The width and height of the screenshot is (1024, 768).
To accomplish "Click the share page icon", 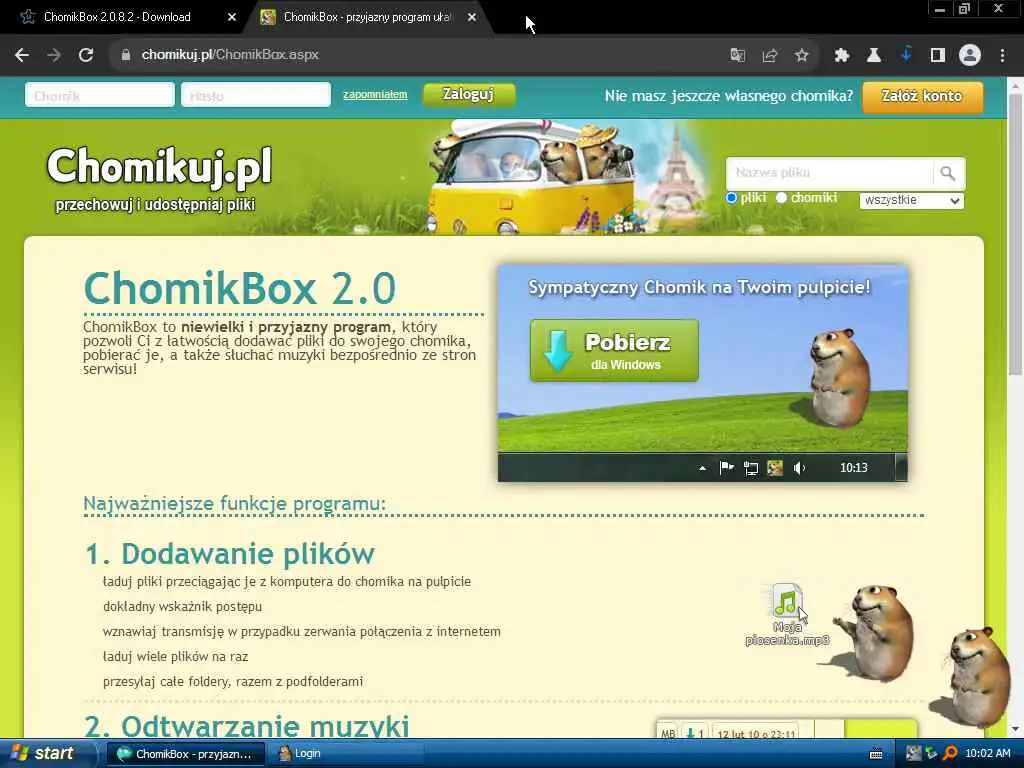I will (x=769, y=56).
